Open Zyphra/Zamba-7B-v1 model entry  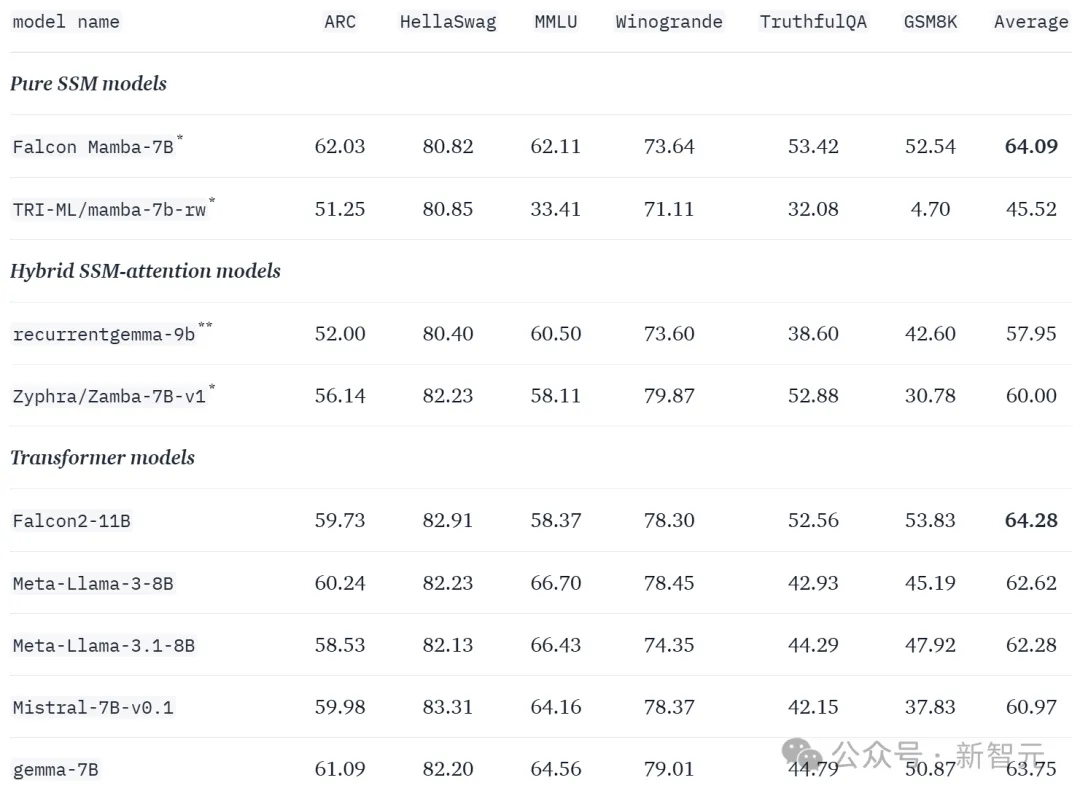(110, 396)
